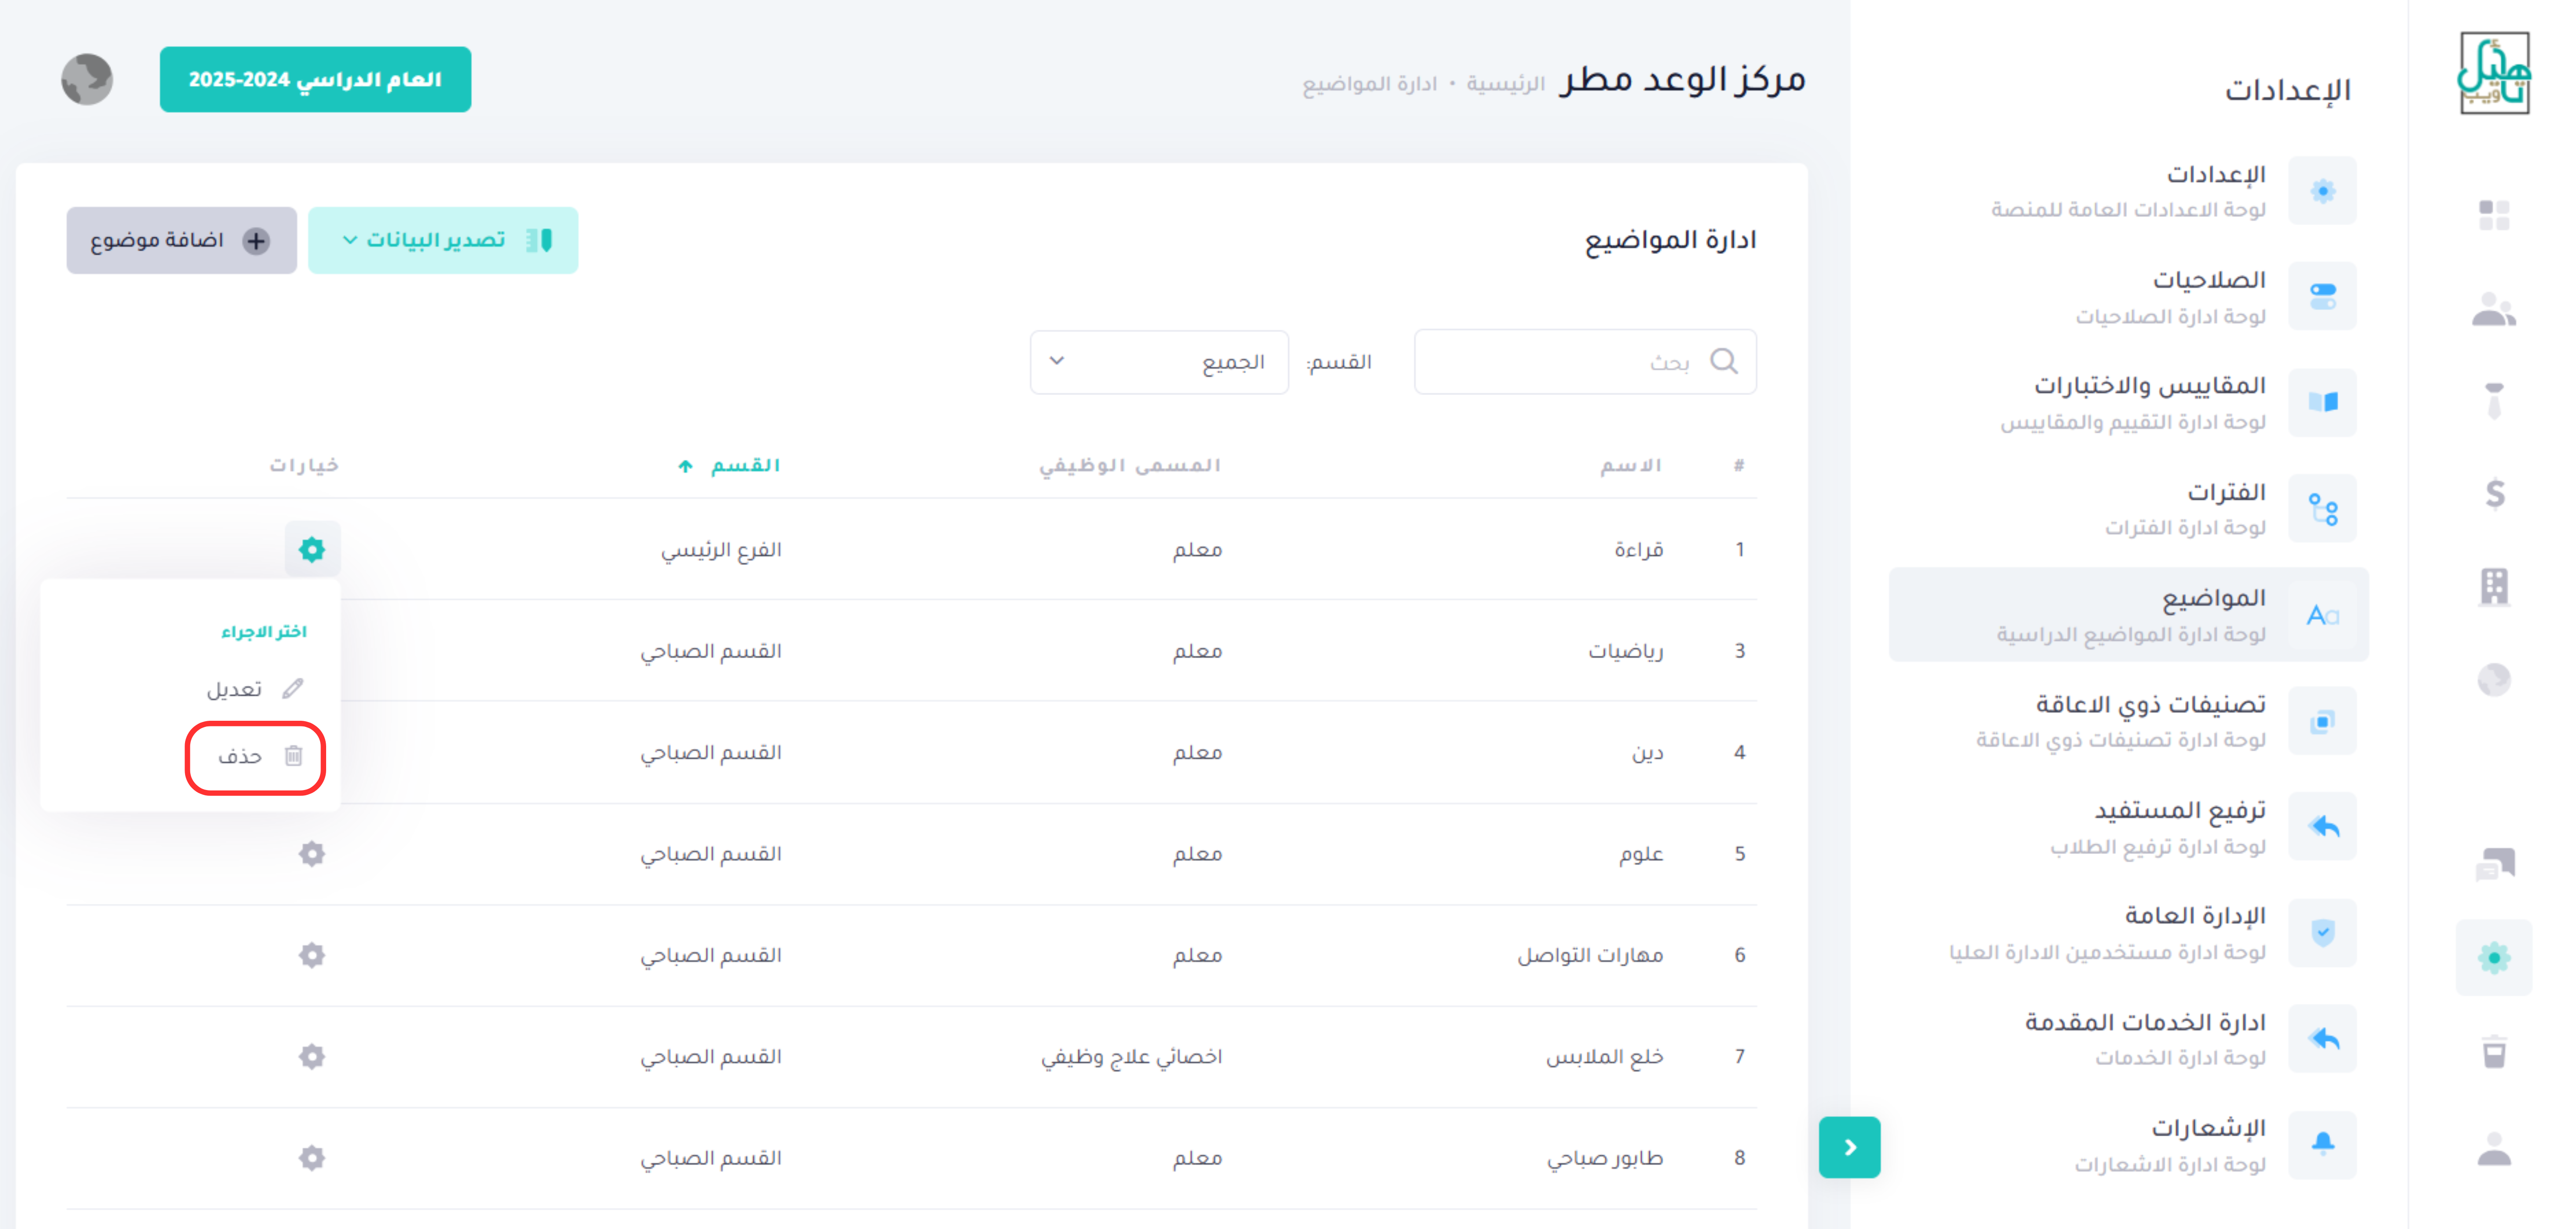Open the chat messages icon in right rail

(x=2494, y=864)
